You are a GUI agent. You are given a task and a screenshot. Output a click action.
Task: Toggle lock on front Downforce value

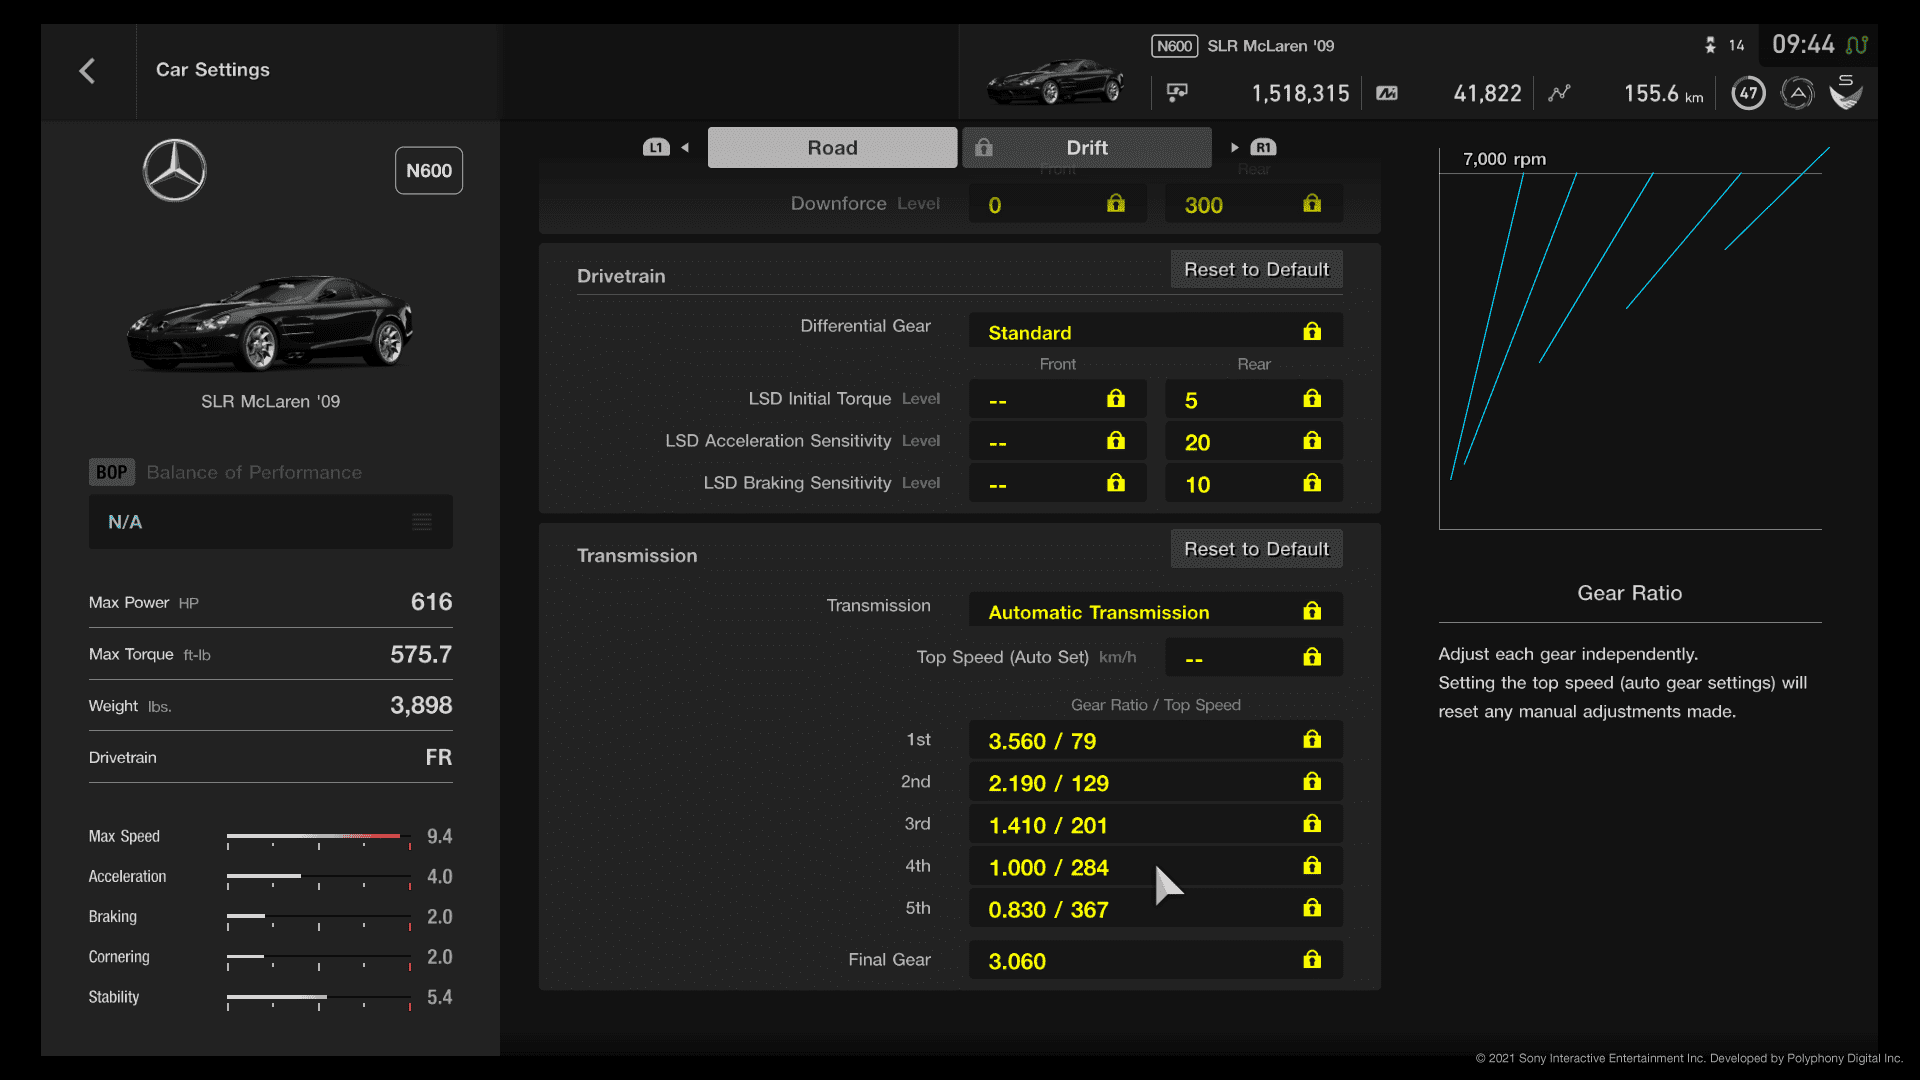pos(1116,204)
